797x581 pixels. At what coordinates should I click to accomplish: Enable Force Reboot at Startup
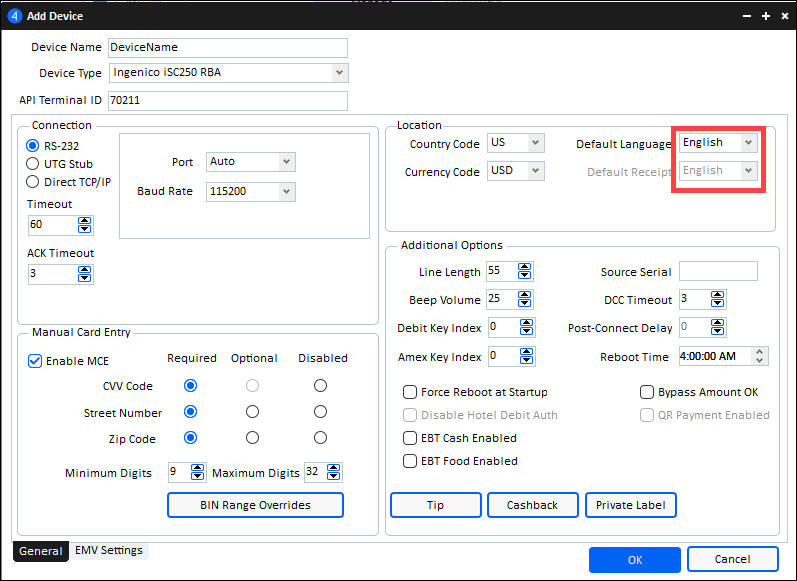pyautogui.click(x=410, y=392)
